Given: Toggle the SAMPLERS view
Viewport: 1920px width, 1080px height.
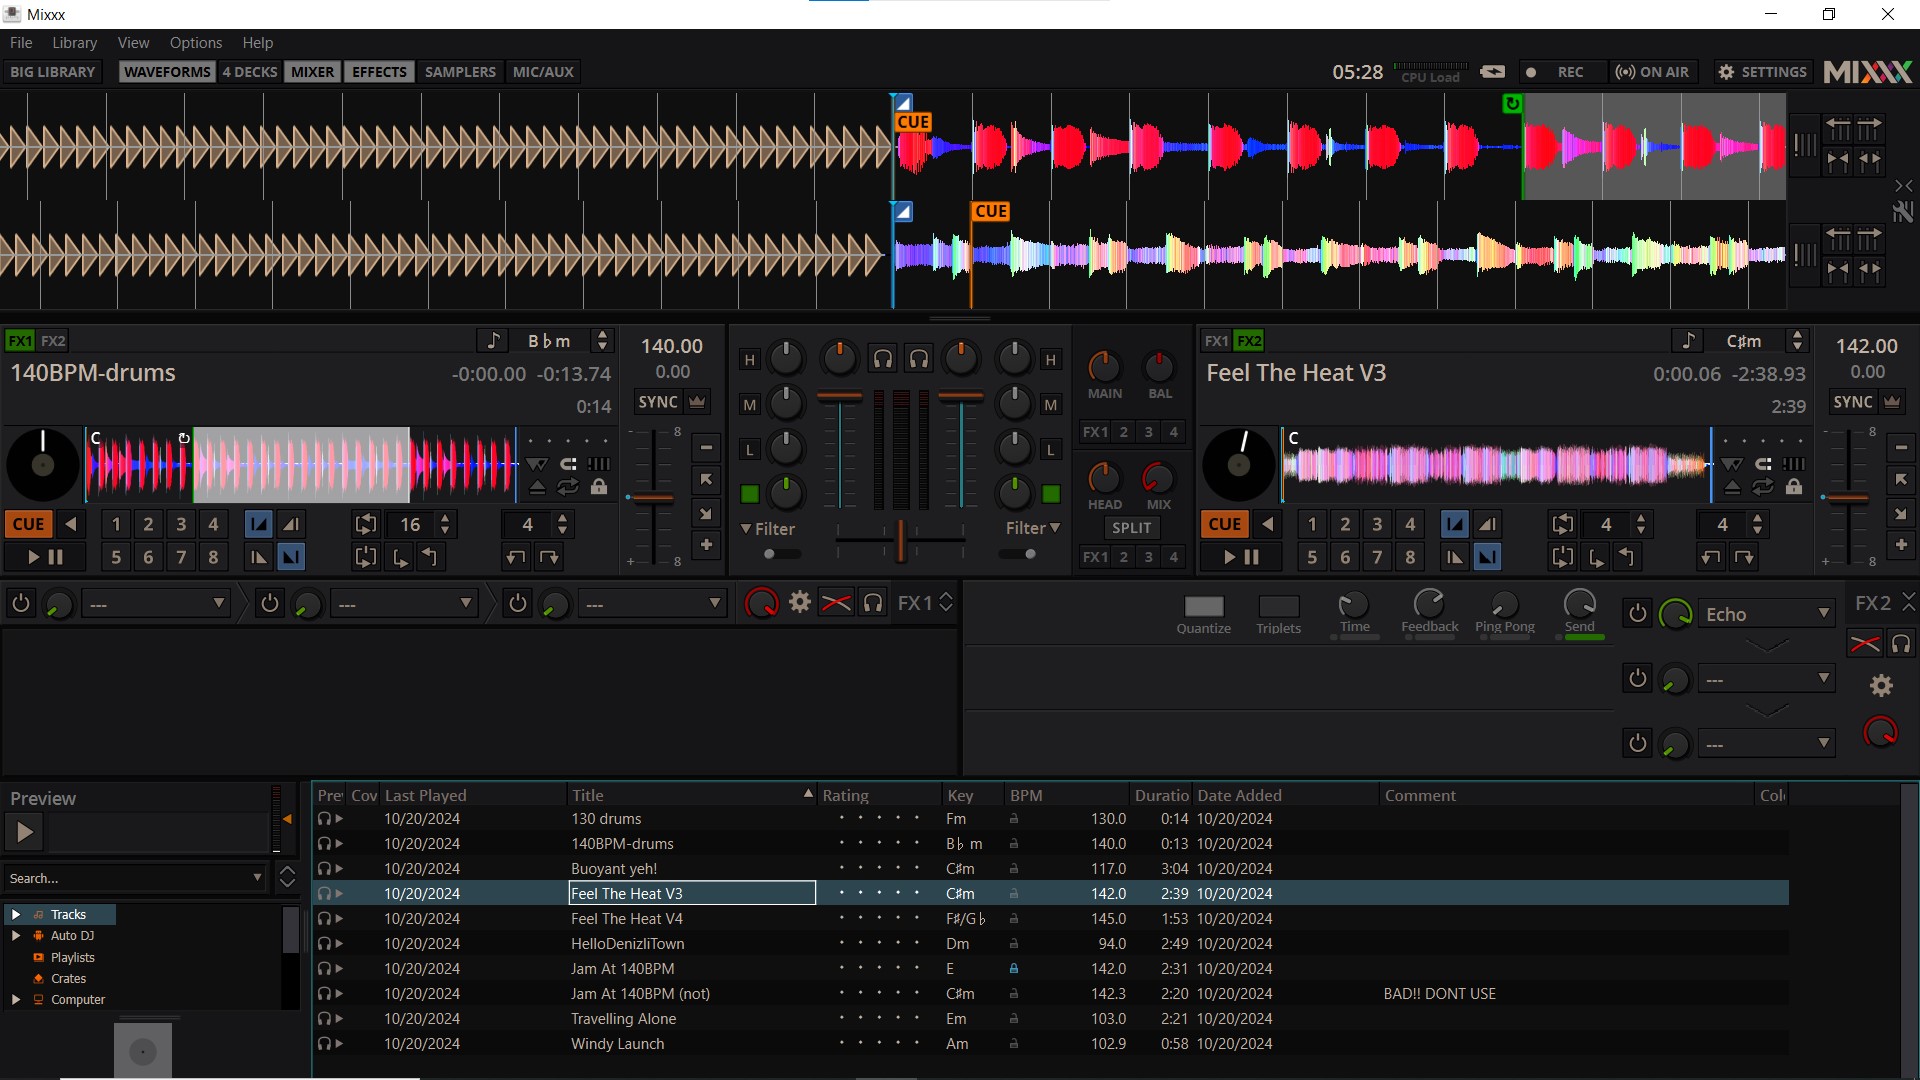Looking at the screenshot, I should pyautogui.click(x=460, y=72).
